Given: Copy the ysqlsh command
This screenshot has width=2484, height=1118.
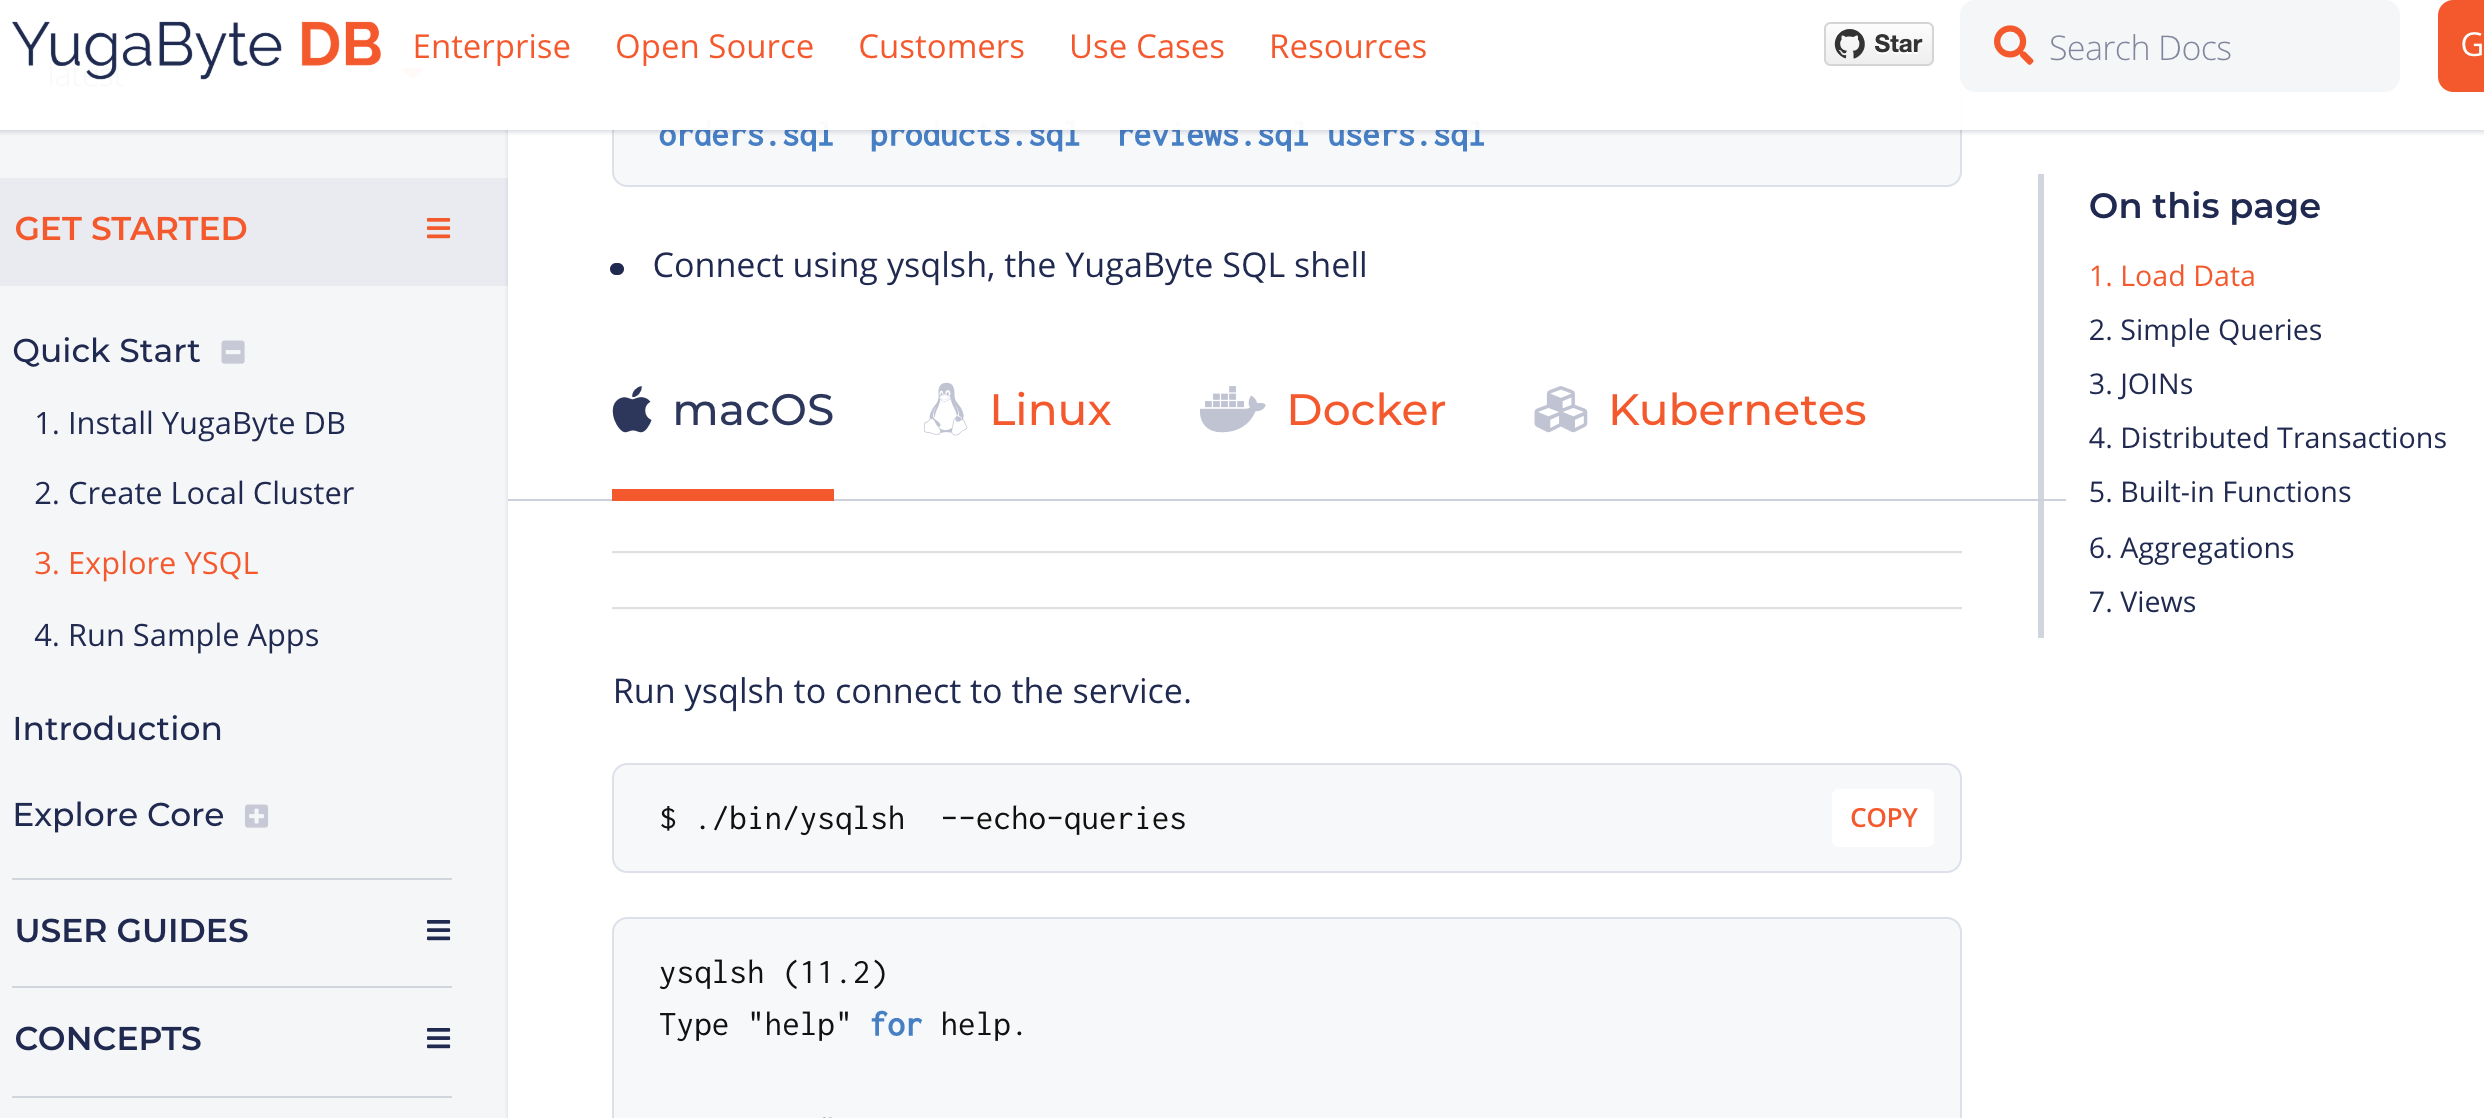Looking at the screenshot, I should pos(1883,818).
